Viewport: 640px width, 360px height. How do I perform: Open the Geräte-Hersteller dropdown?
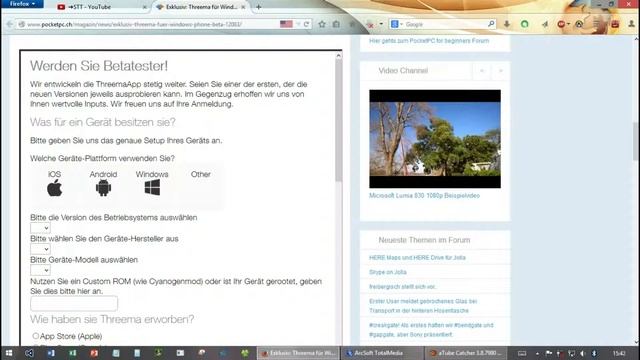pos(40,249)
